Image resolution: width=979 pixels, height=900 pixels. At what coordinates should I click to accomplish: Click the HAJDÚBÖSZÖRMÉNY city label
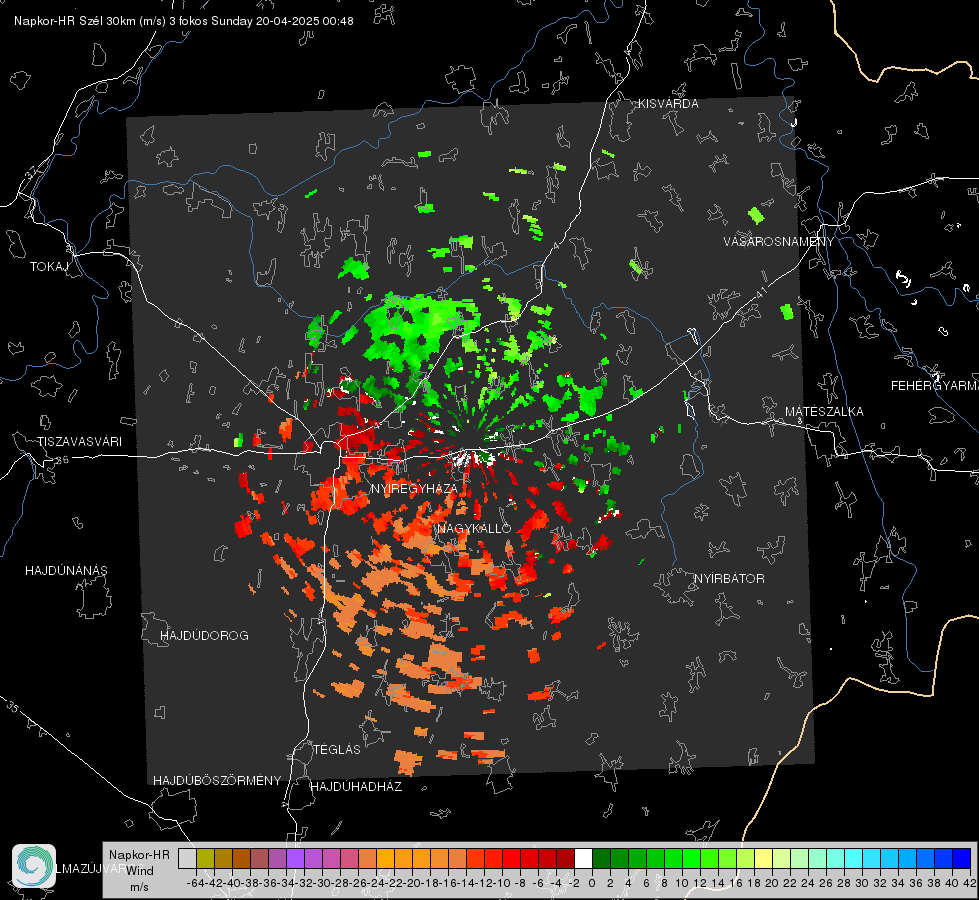(217, 781)
